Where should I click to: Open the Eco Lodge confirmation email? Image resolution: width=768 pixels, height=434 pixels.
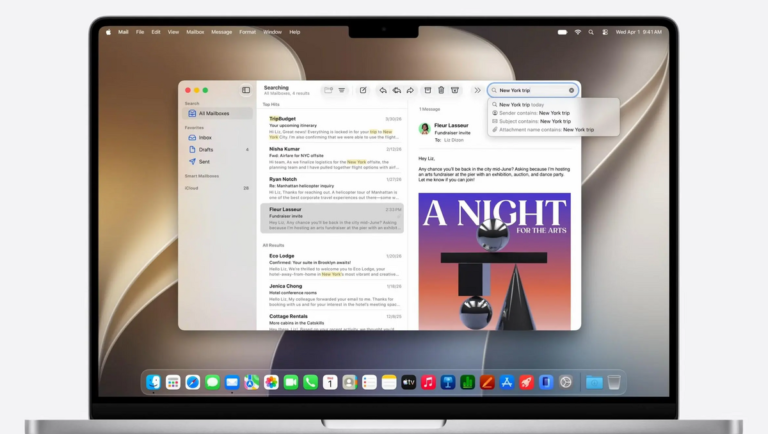point(332,265)
